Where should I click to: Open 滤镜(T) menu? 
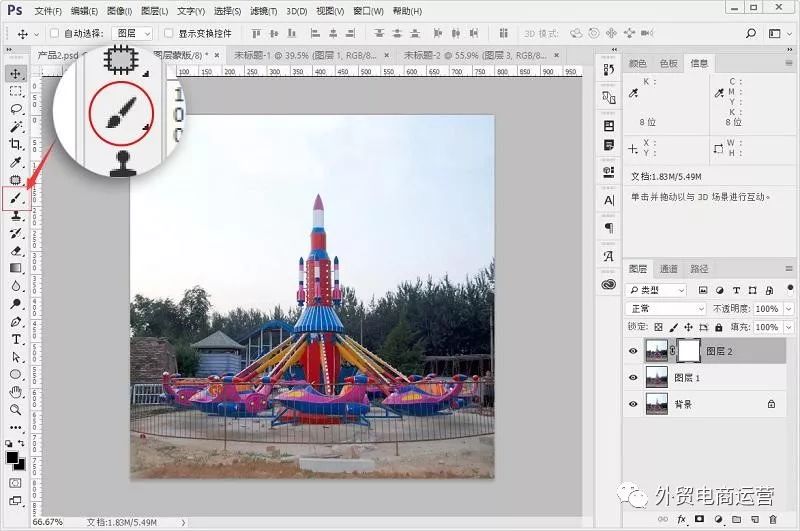pyautogui.click(x=264, y=11)
